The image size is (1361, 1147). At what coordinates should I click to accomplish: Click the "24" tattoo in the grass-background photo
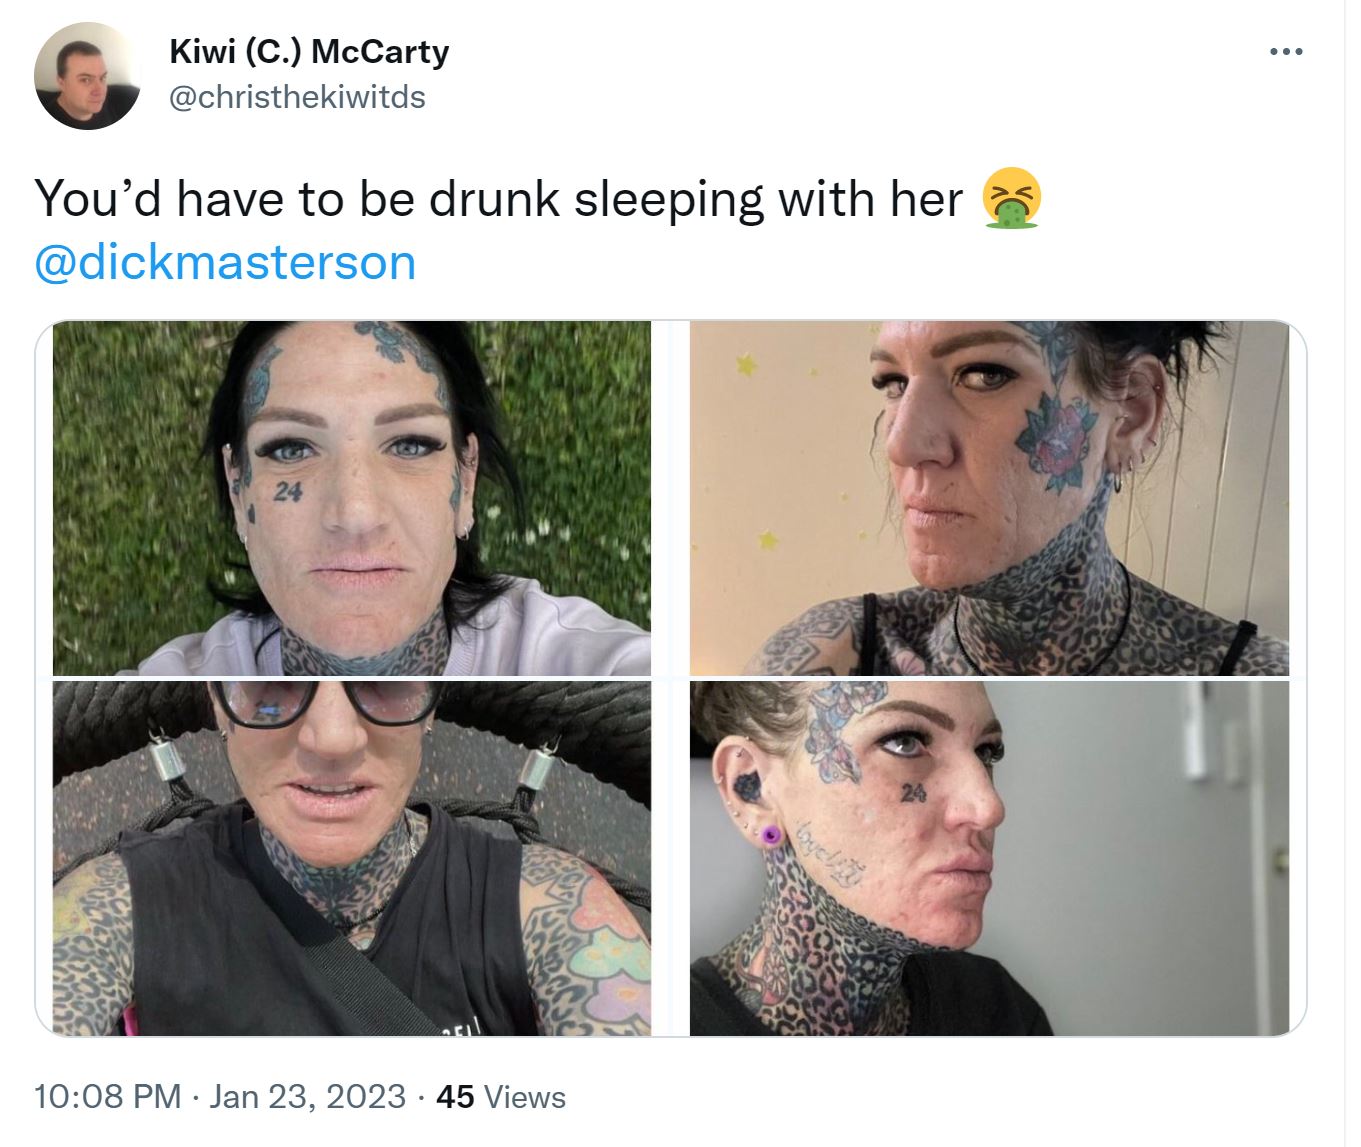[x=288, y=491]
